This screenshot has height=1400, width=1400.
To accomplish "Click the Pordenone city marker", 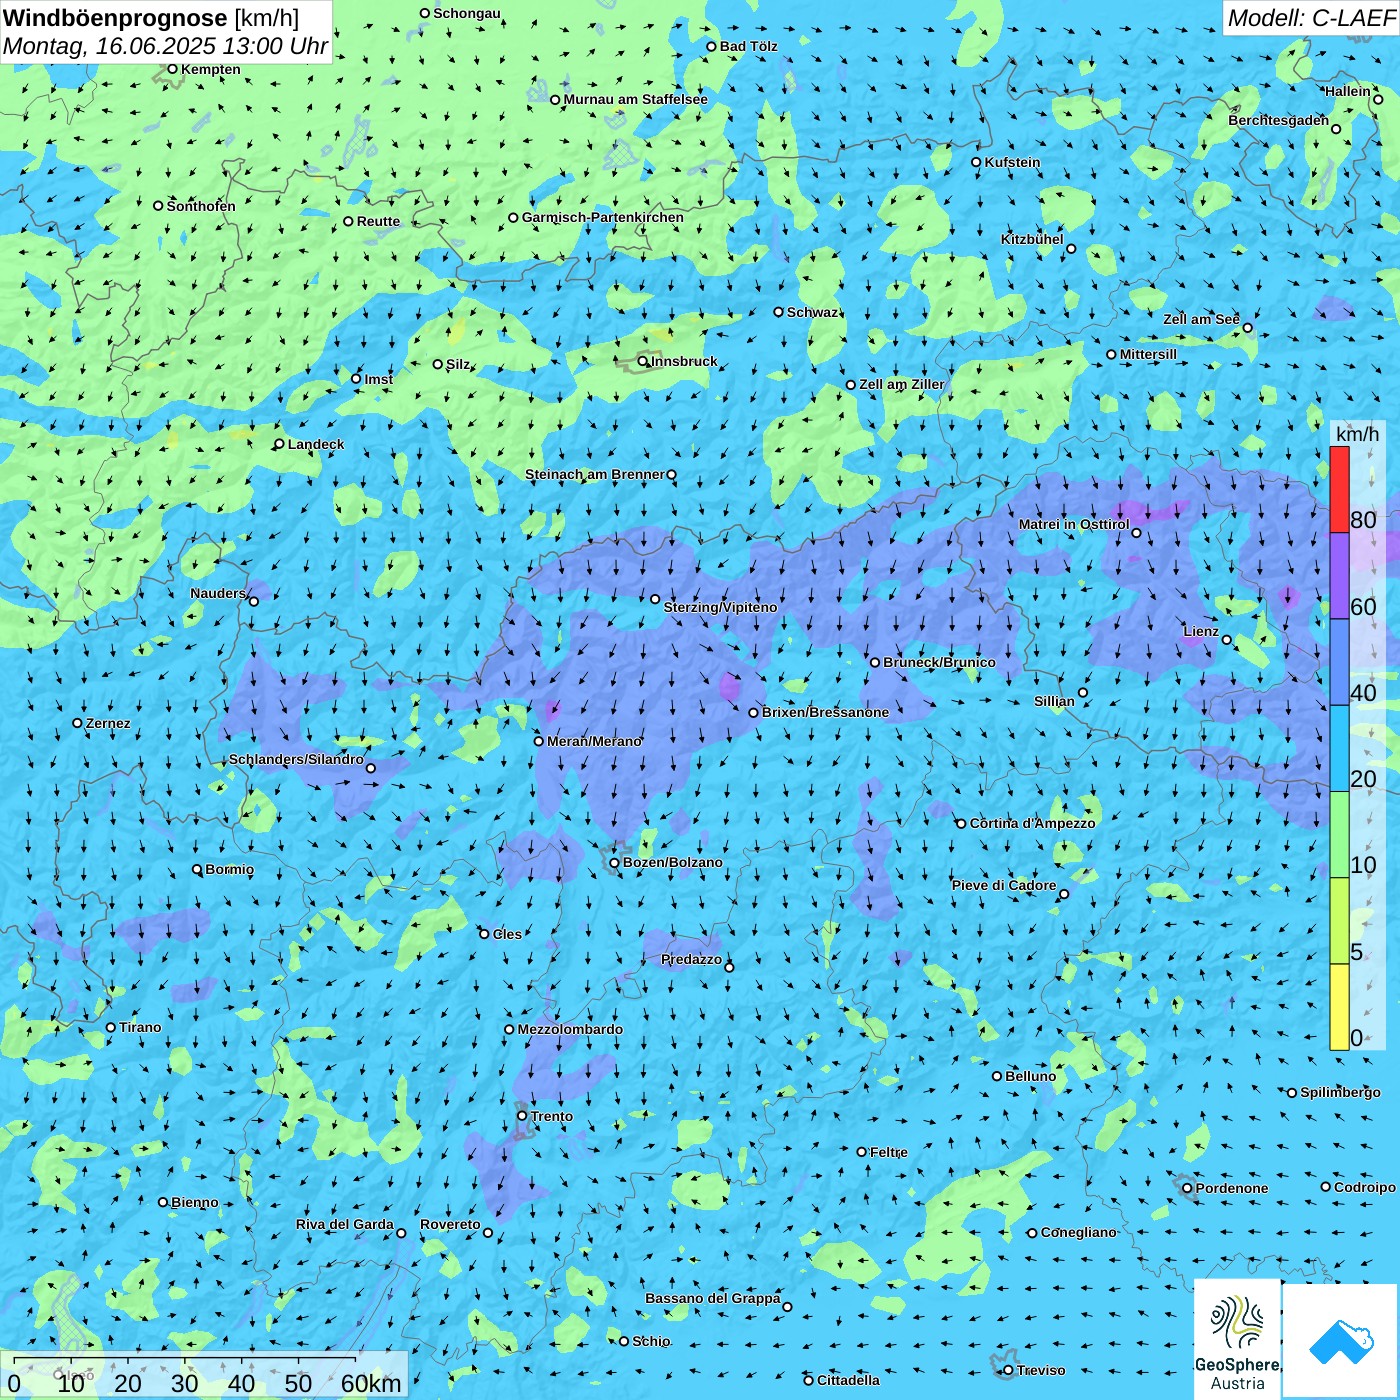I will (x=1188, y=1188).
